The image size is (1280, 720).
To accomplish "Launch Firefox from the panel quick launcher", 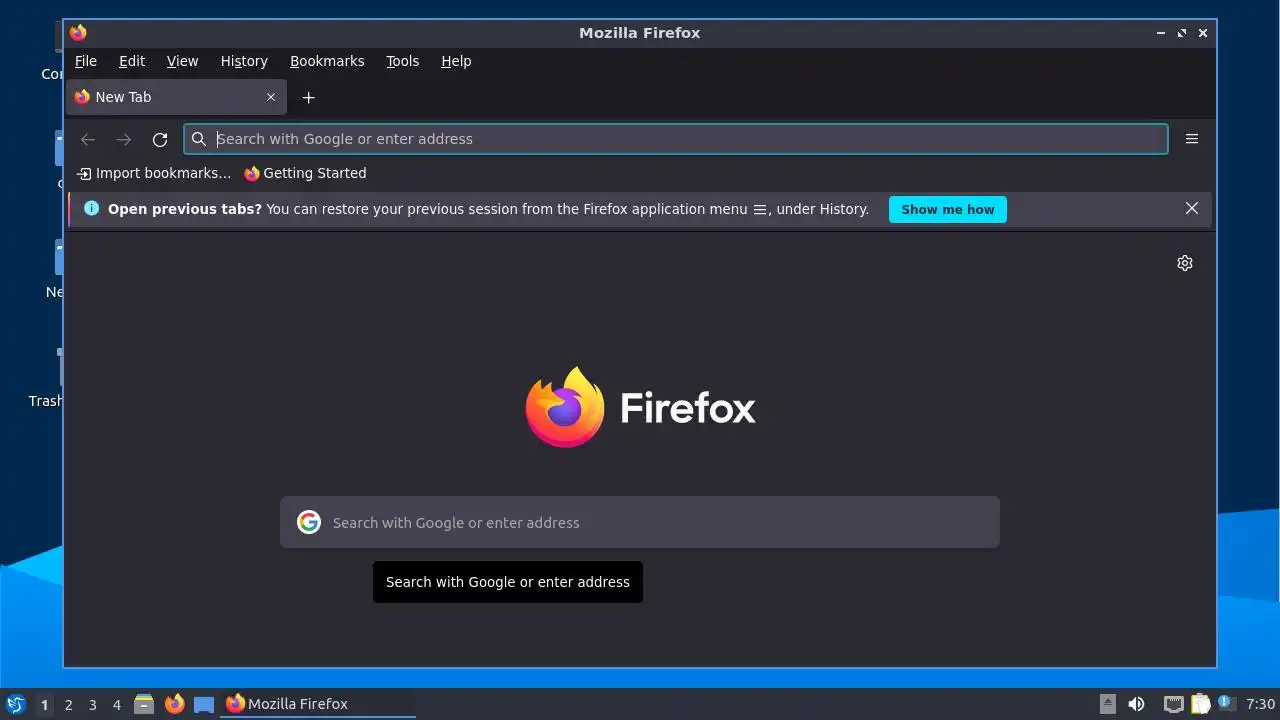I will coord(175,704).
